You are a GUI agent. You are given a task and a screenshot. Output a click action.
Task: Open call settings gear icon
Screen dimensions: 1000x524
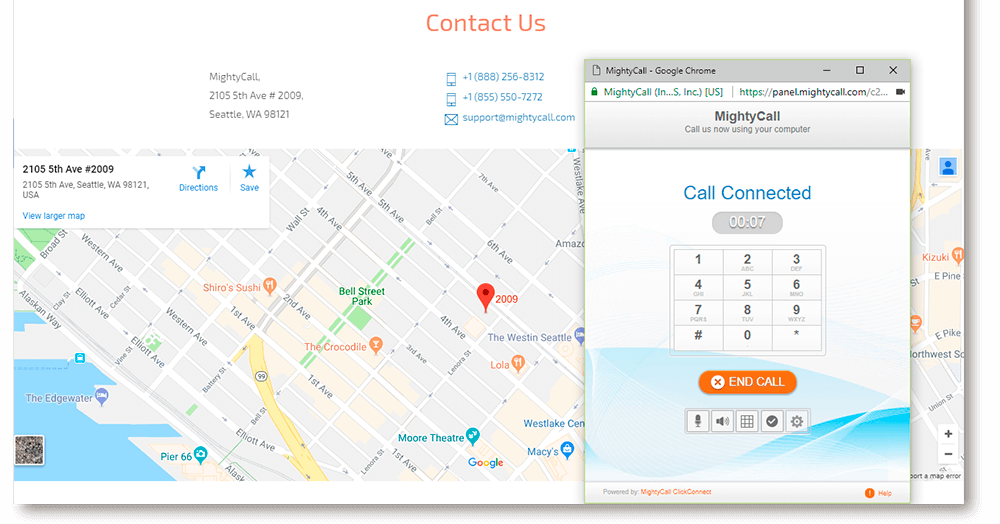797,421
